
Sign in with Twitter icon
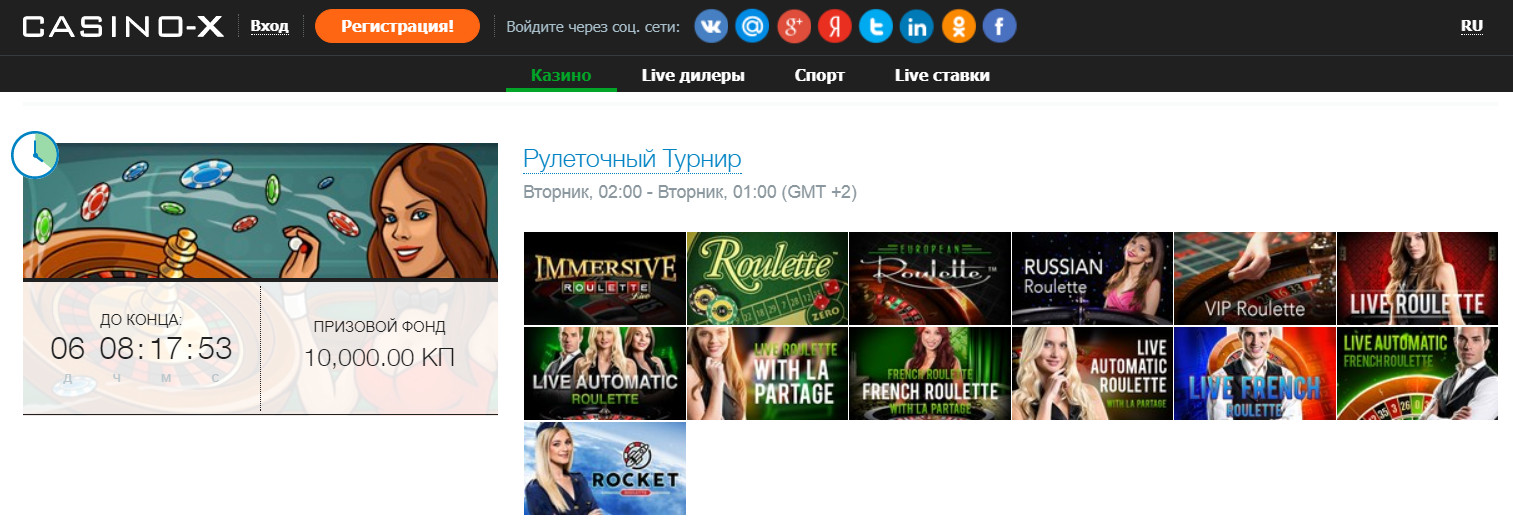[875, 26]
